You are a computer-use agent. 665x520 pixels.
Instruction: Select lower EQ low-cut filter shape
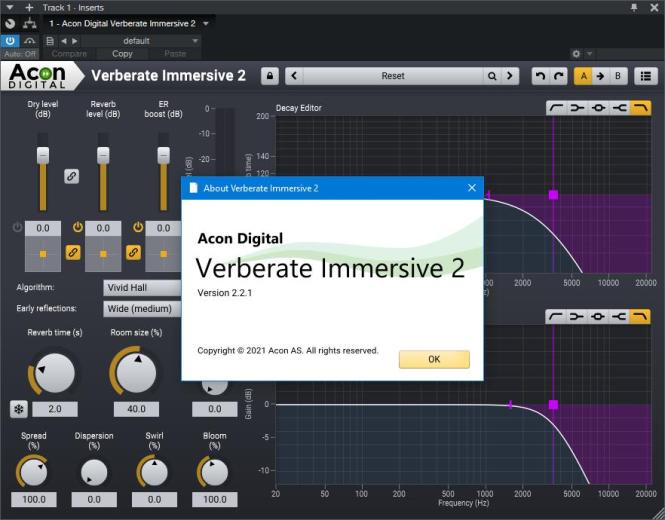coord(556,316)
